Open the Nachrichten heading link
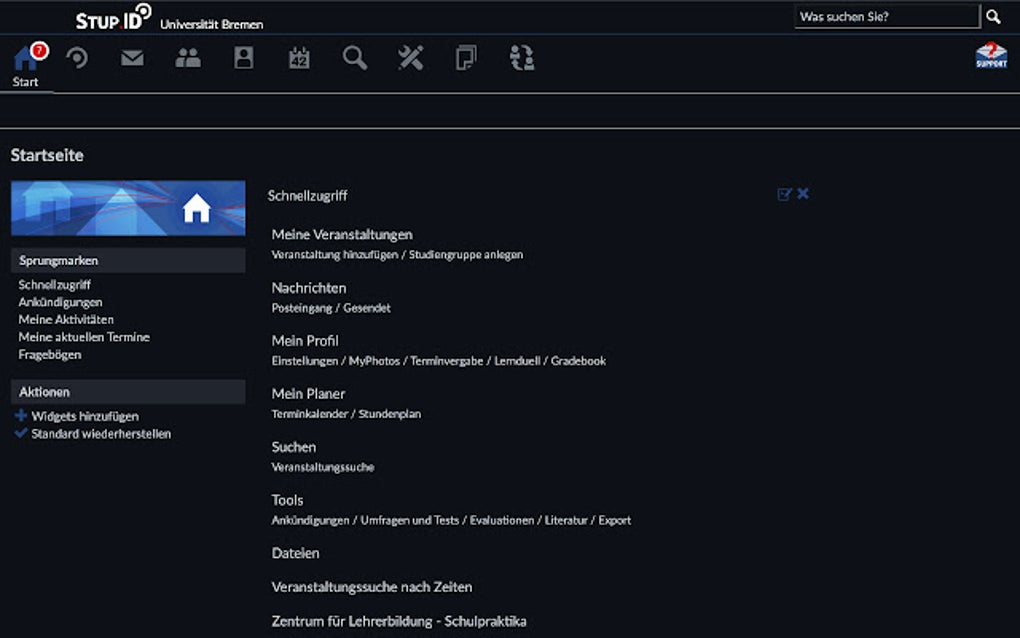The height and width of the screenshot is (638, 1020). click(x=309, y=288)
